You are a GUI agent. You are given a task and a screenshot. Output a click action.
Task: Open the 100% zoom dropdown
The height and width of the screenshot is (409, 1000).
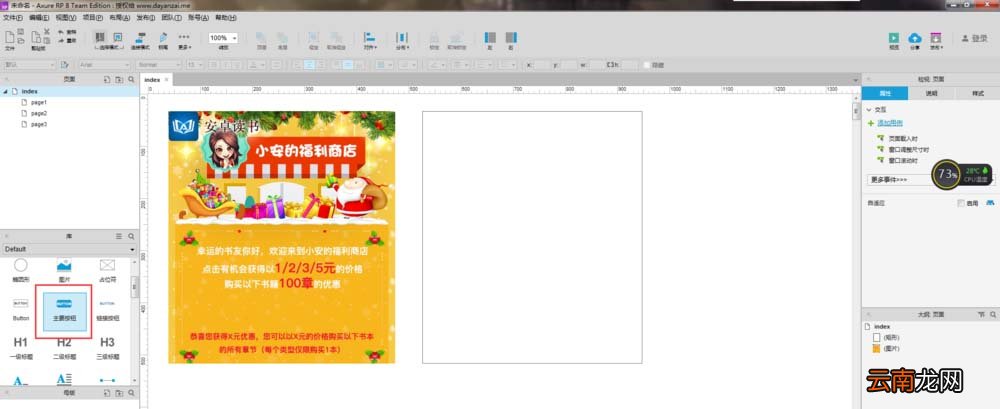tap(223, 38)
